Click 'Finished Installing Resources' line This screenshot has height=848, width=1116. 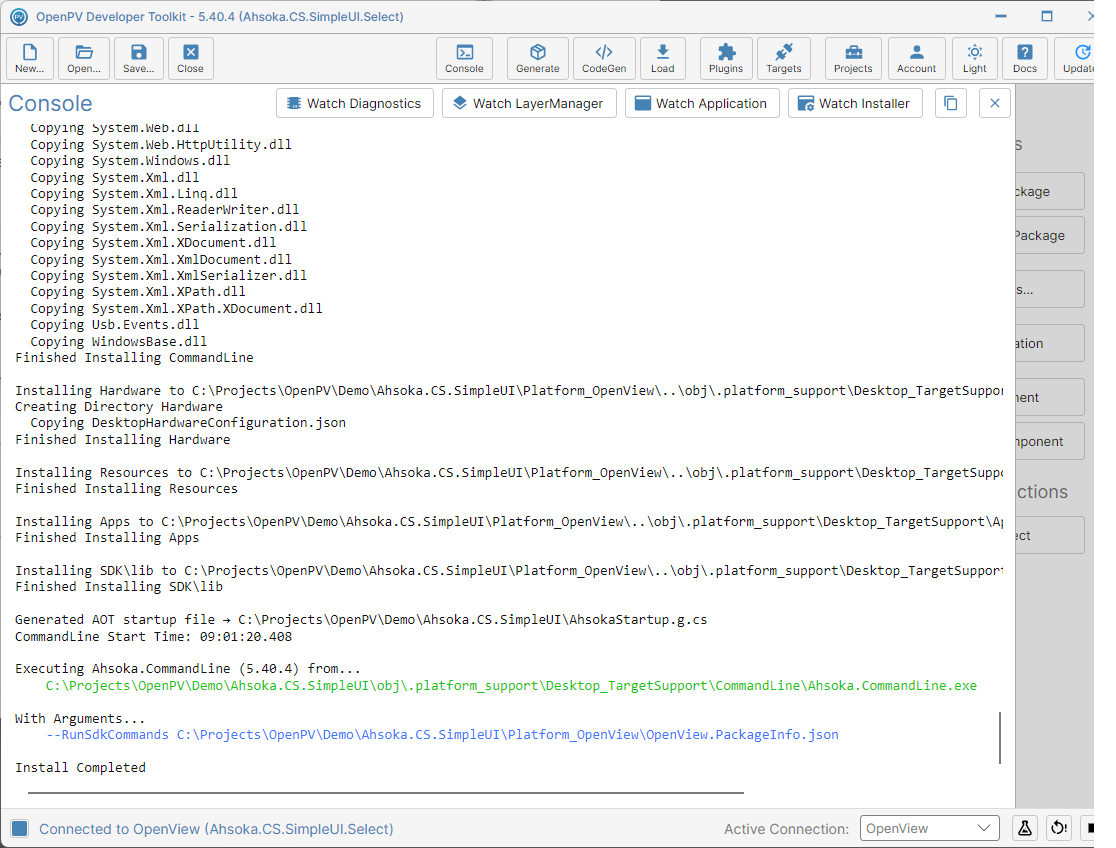pyautogui.click(x=127, y=488)
